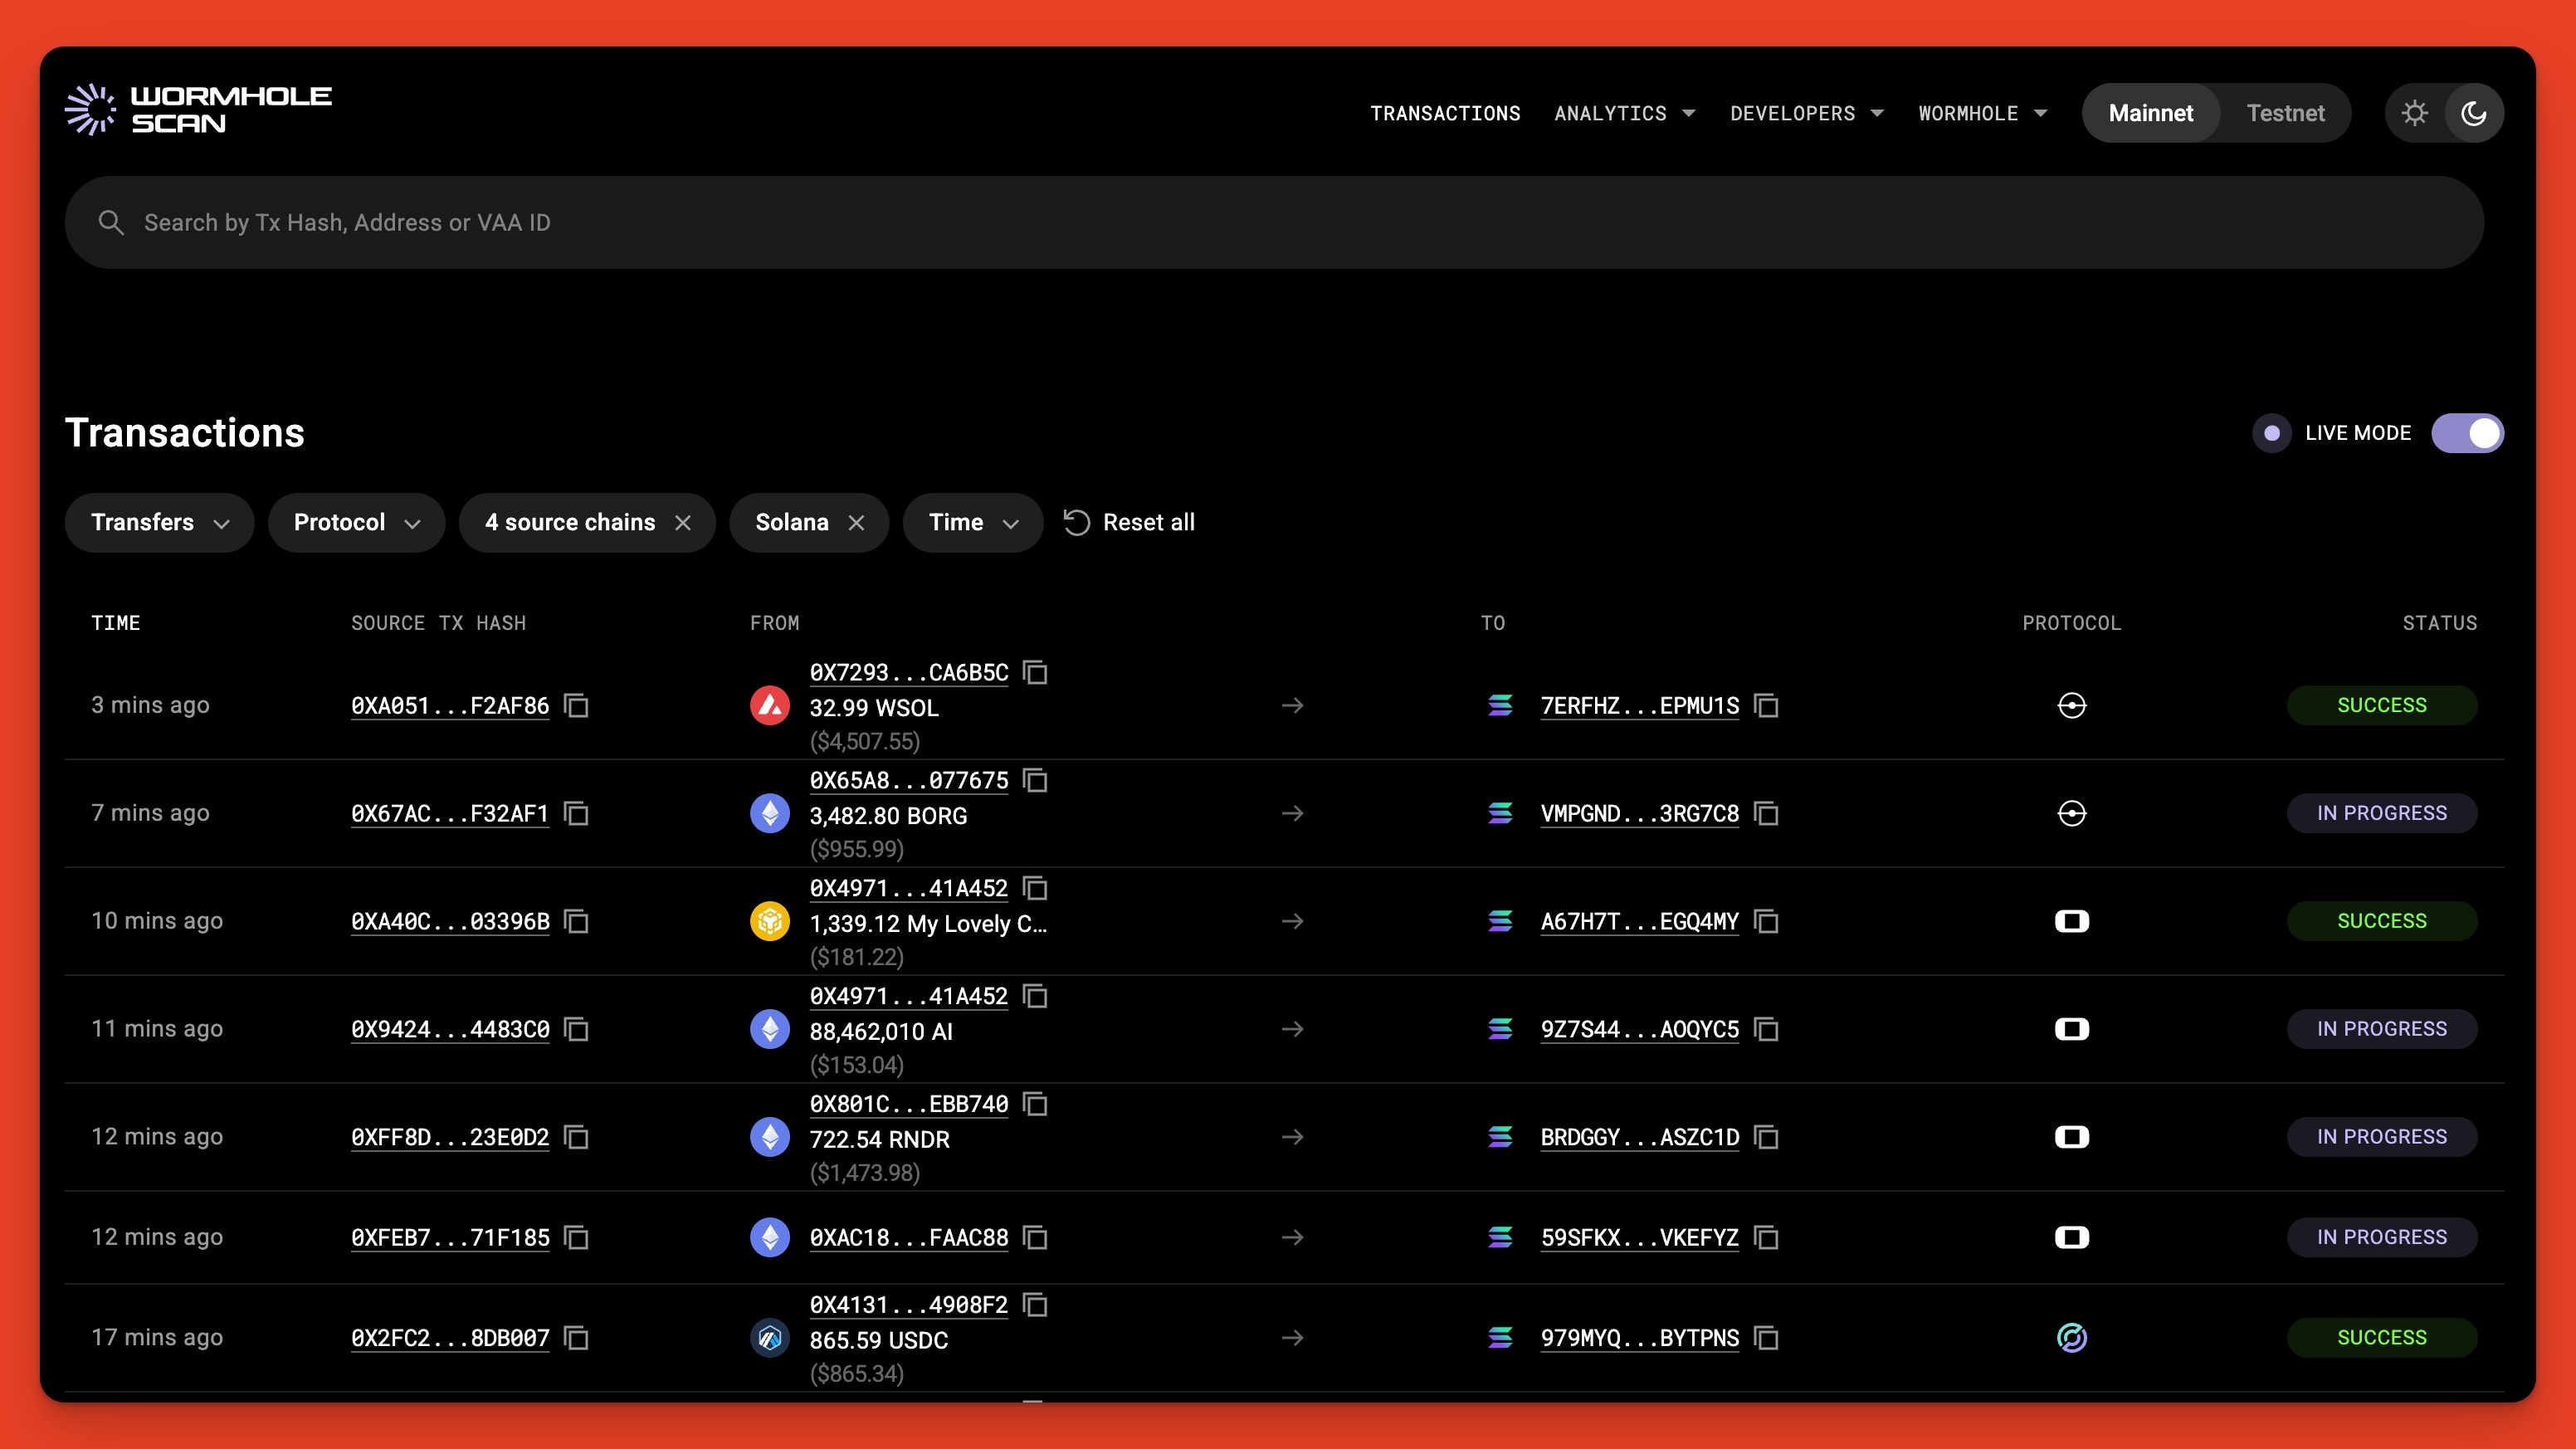Click the Avalanche chain icon in first row
2576x1449 pixels.
point(770,705)
